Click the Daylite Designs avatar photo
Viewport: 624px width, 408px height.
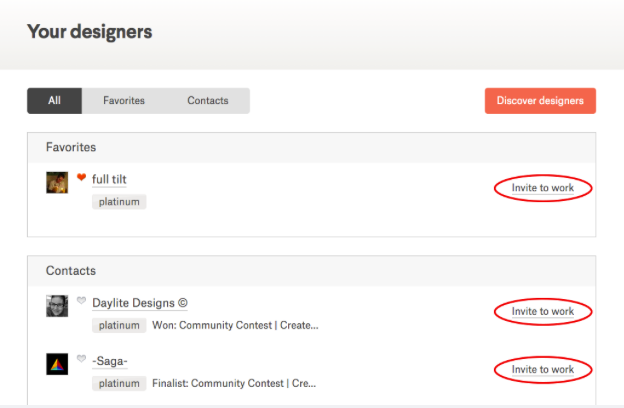click(x=57, y=305)
